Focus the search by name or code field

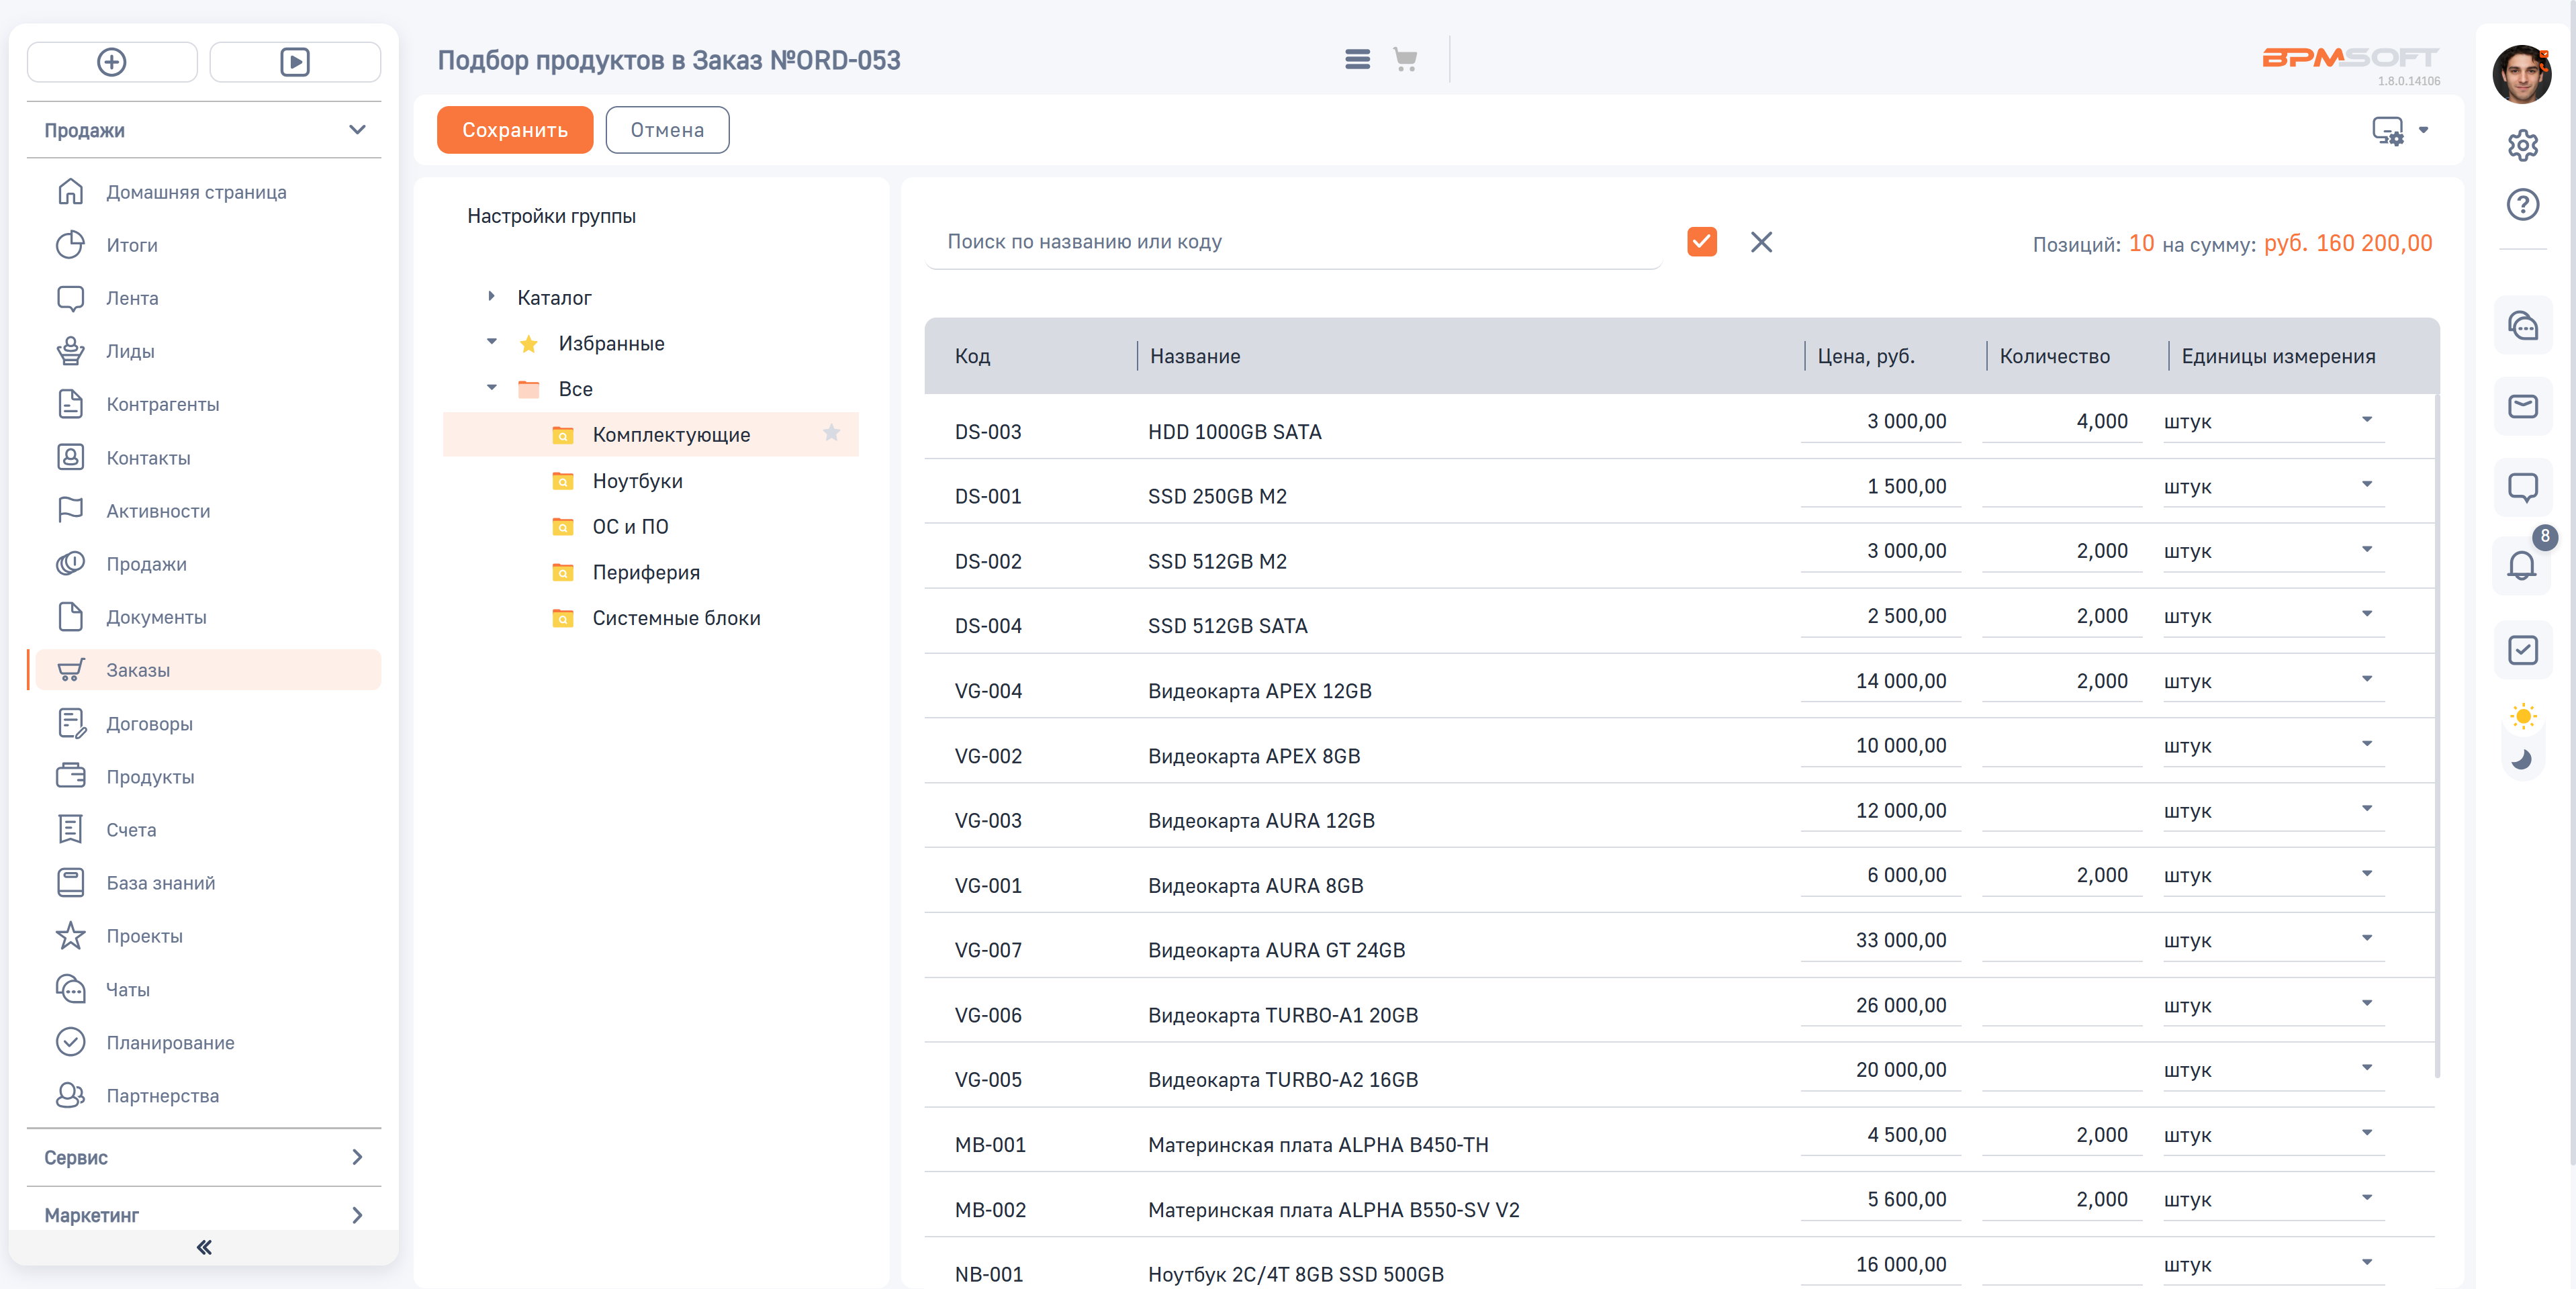tap(1293, 242)
